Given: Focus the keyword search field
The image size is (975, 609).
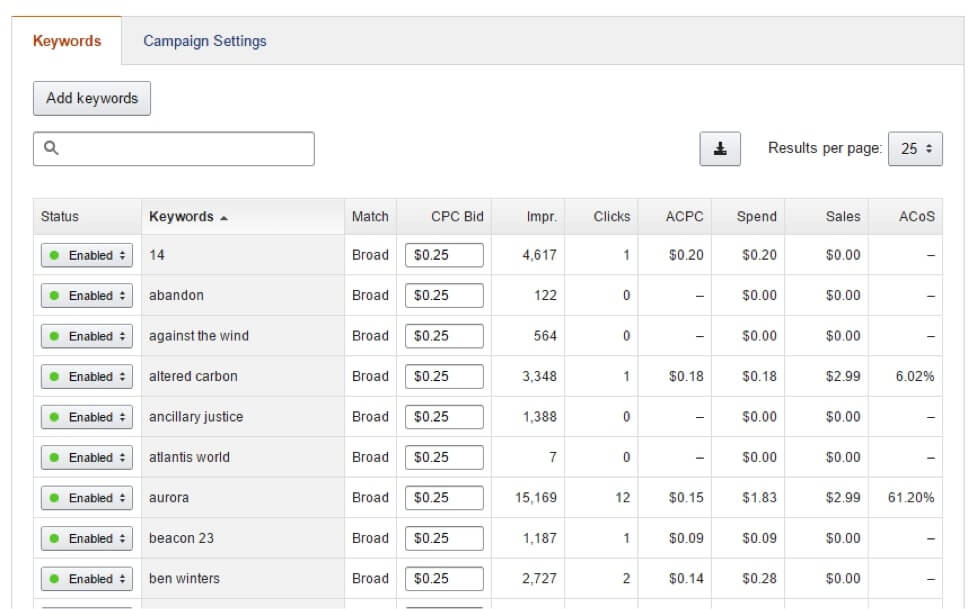Looking at the screenshot, I should 173,149.
